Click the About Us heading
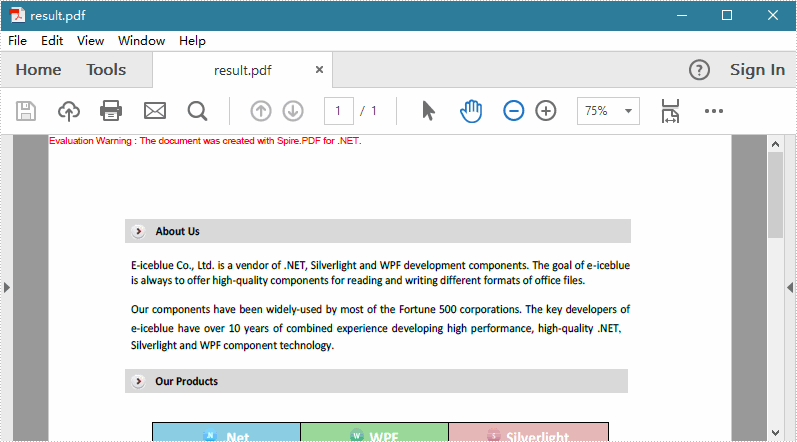 177,232
